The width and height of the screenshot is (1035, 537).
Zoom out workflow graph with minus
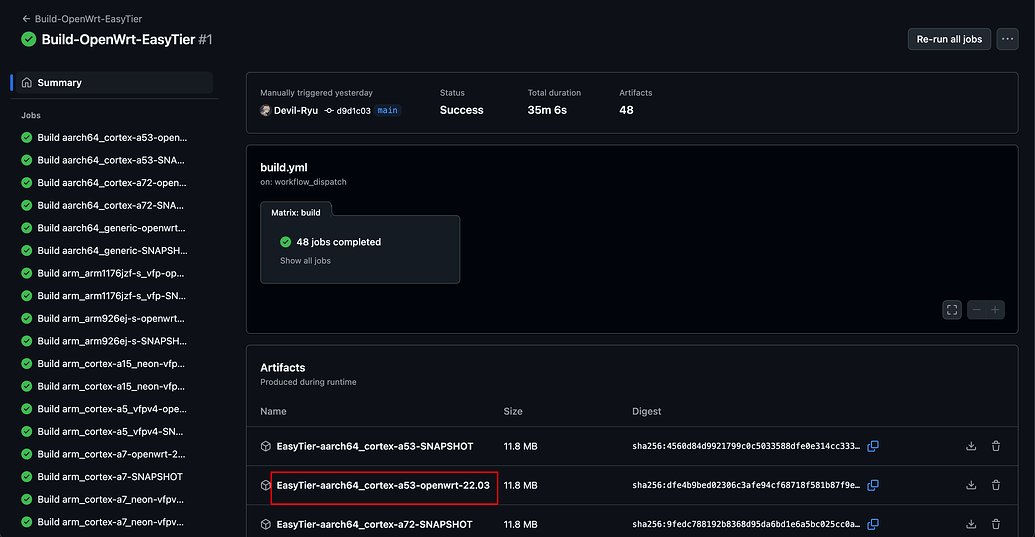(x=976, y=309)
